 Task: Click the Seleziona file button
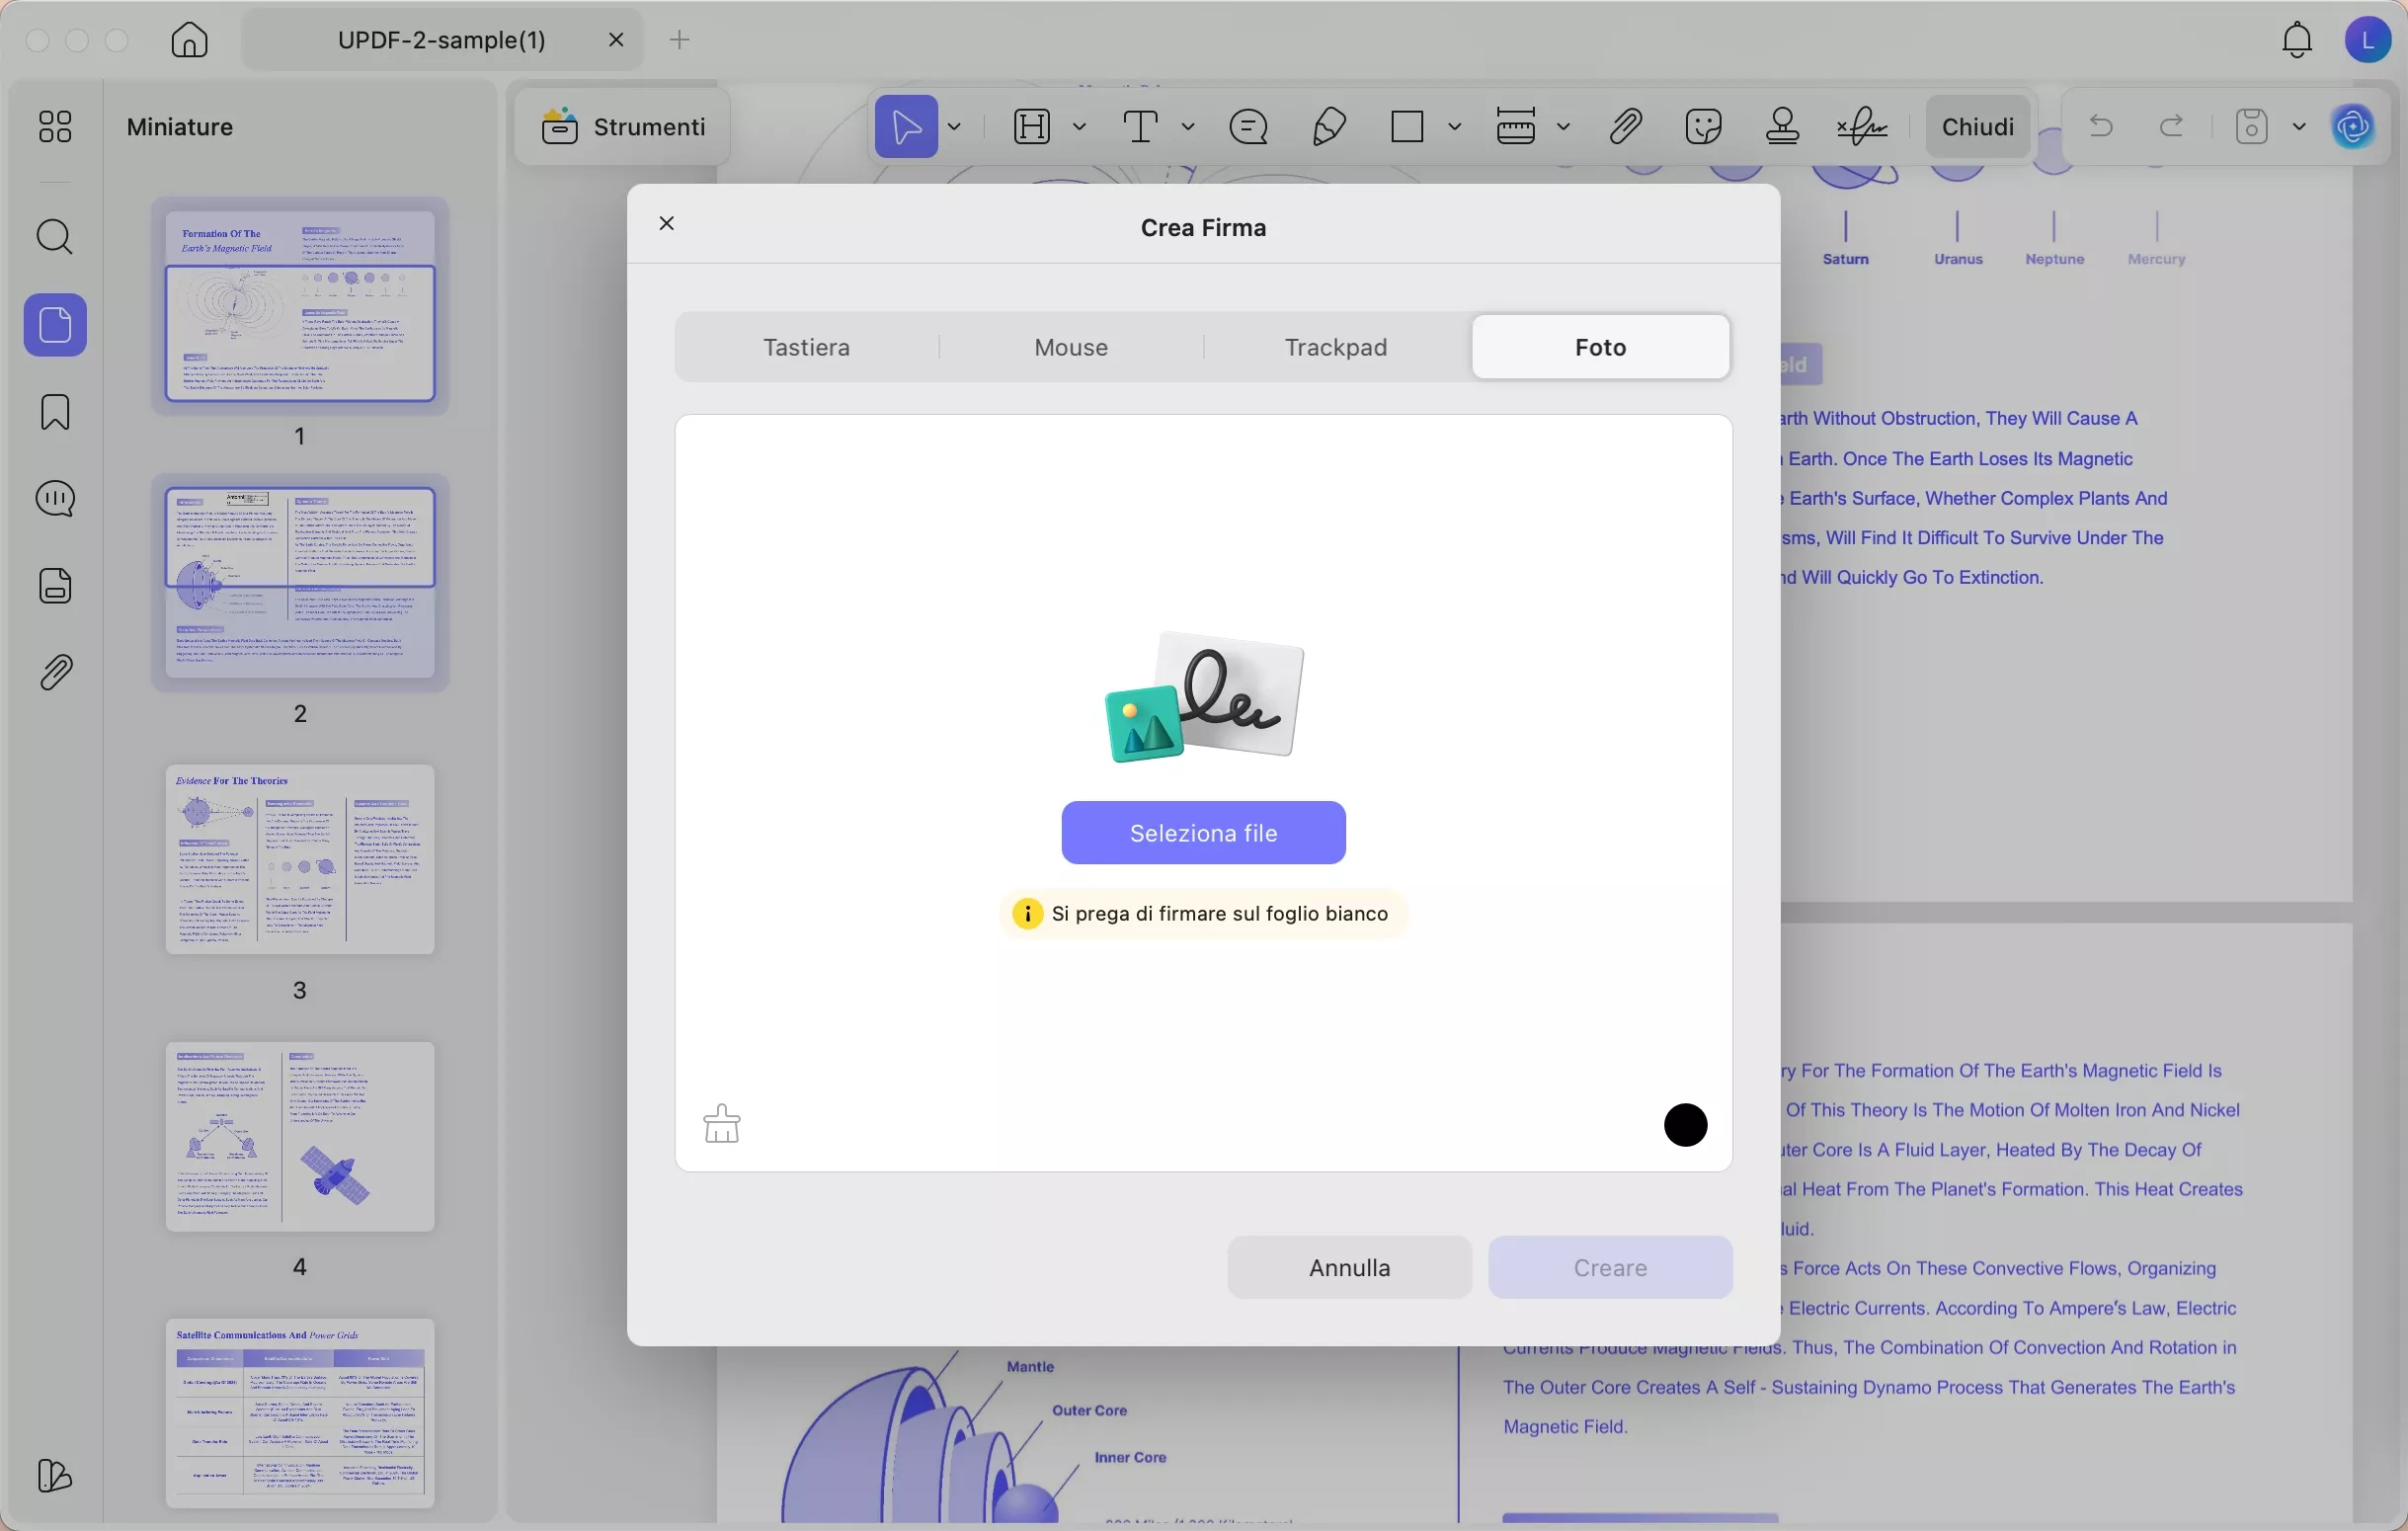(x=1202, y=832)
